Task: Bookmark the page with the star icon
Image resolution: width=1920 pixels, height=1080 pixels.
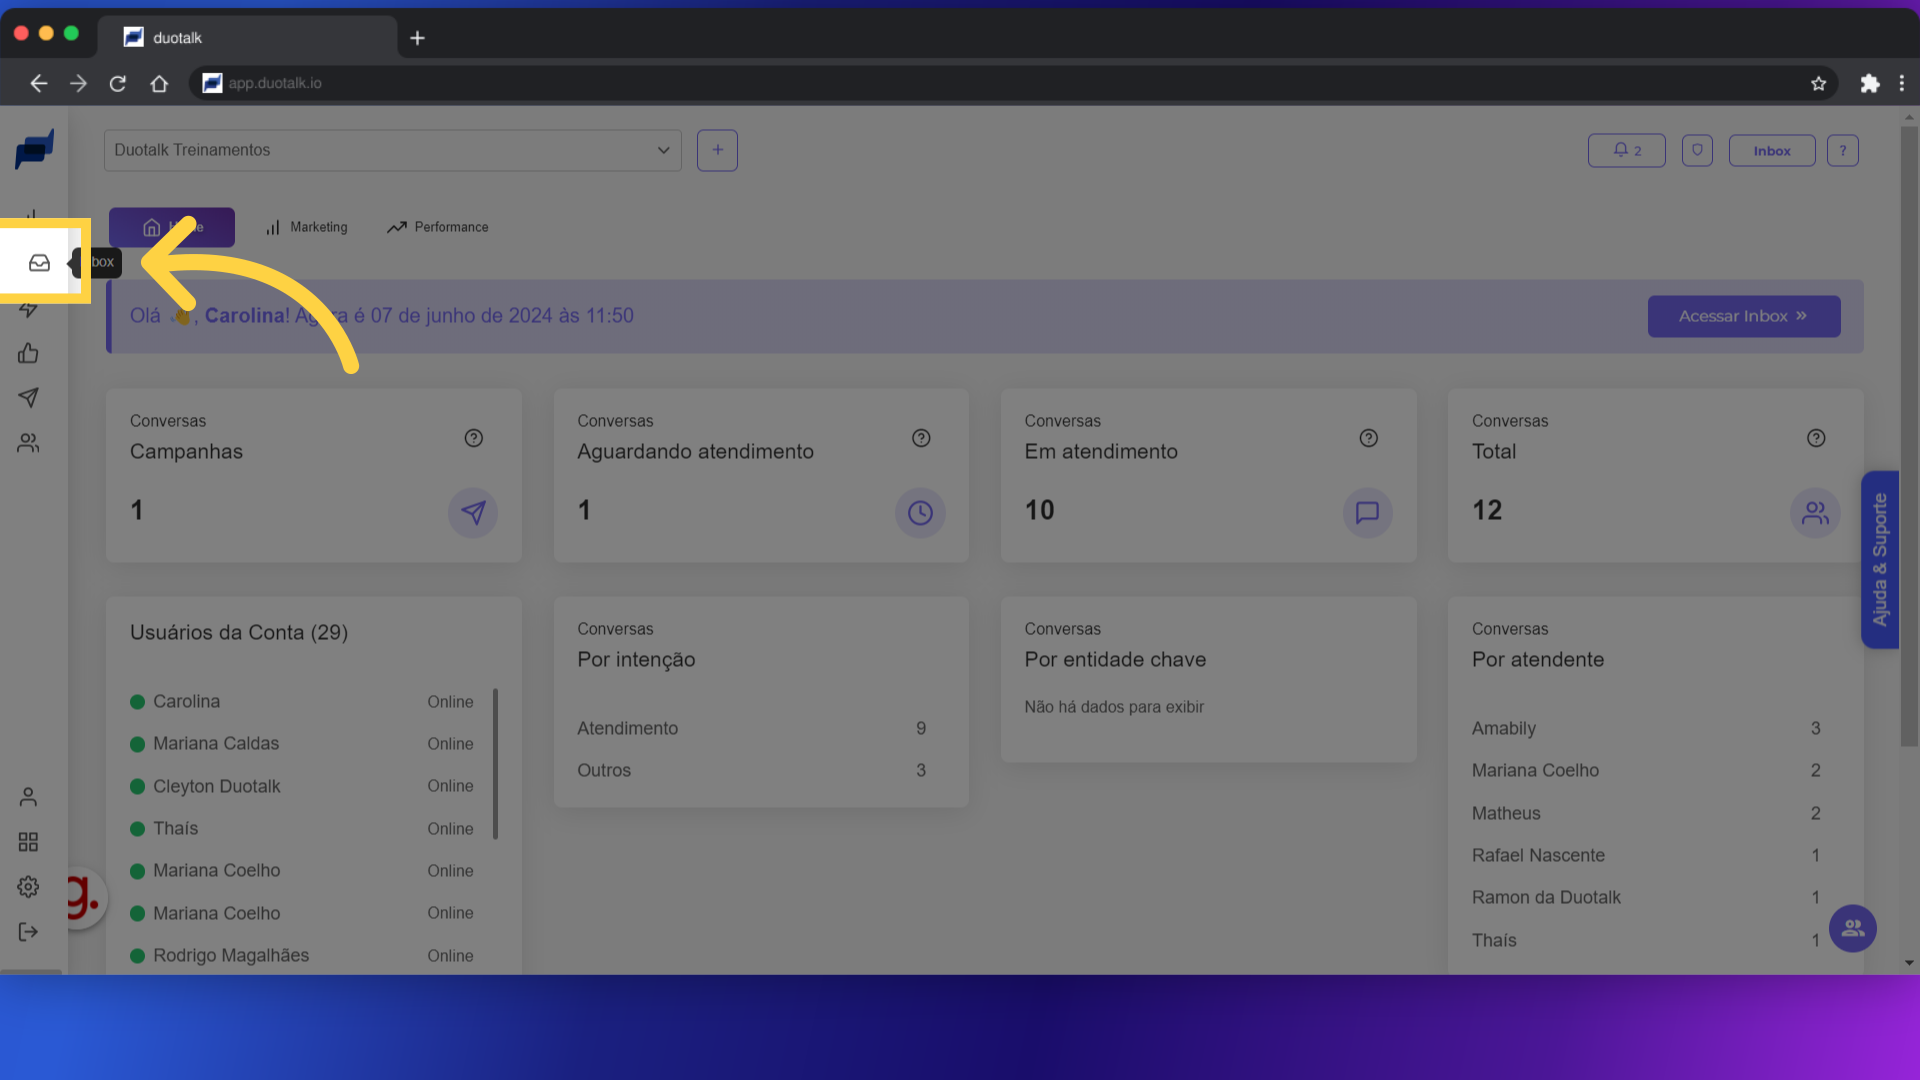Action: click(1818, 83)
